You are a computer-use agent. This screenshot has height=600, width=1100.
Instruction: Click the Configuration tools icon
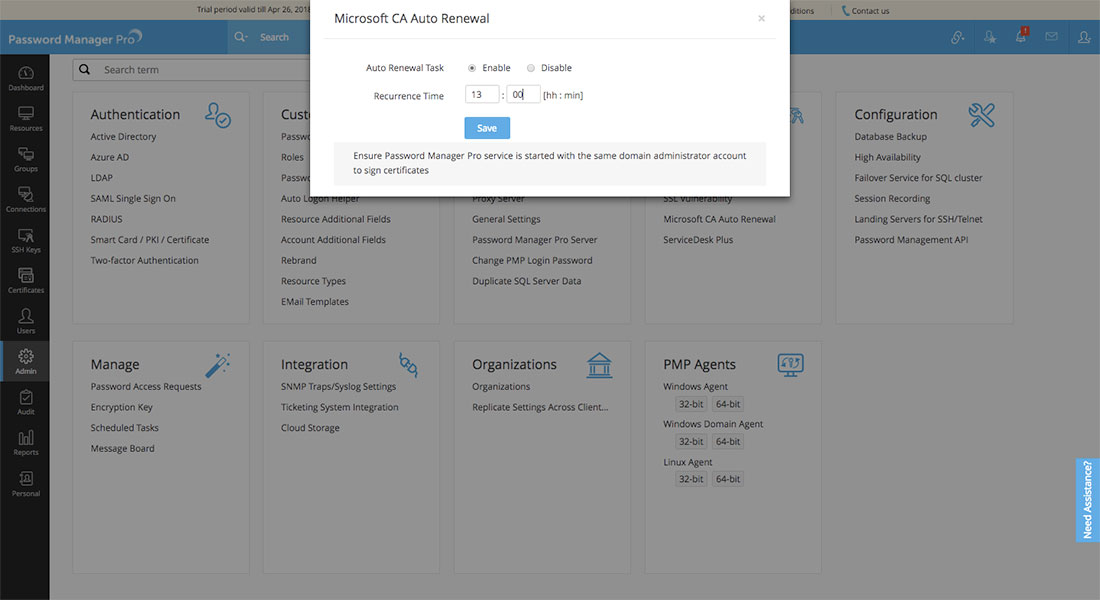981,115
